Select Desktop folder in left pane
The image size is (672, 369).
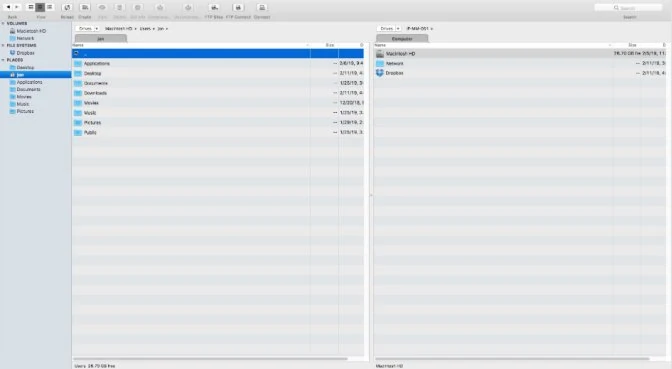[x=218, y=73]
